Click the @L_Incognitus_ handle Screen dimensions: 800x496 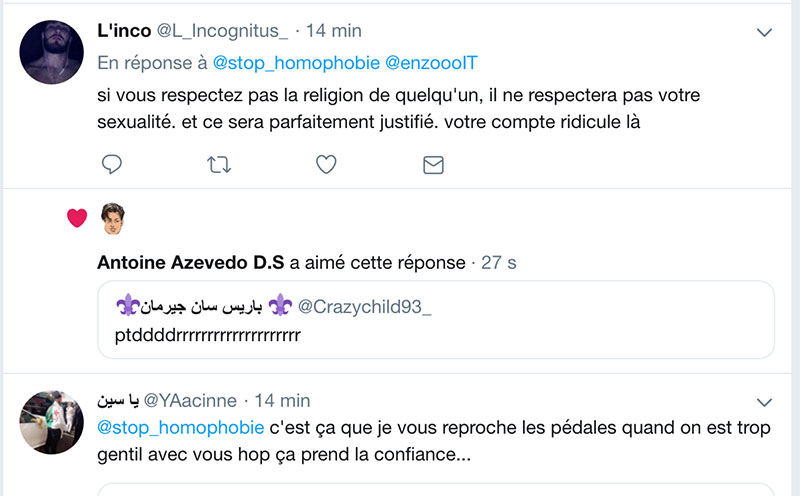(x=223, y=33)
